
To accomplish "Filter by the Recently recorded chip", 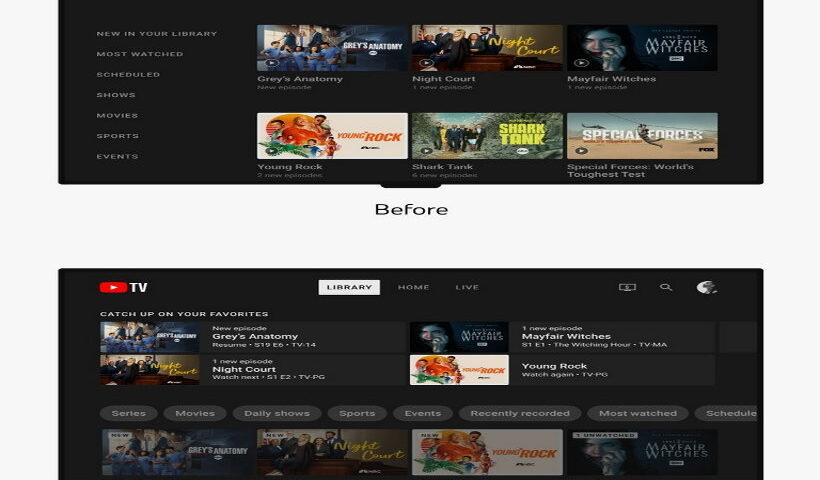I will pos(520,413).
